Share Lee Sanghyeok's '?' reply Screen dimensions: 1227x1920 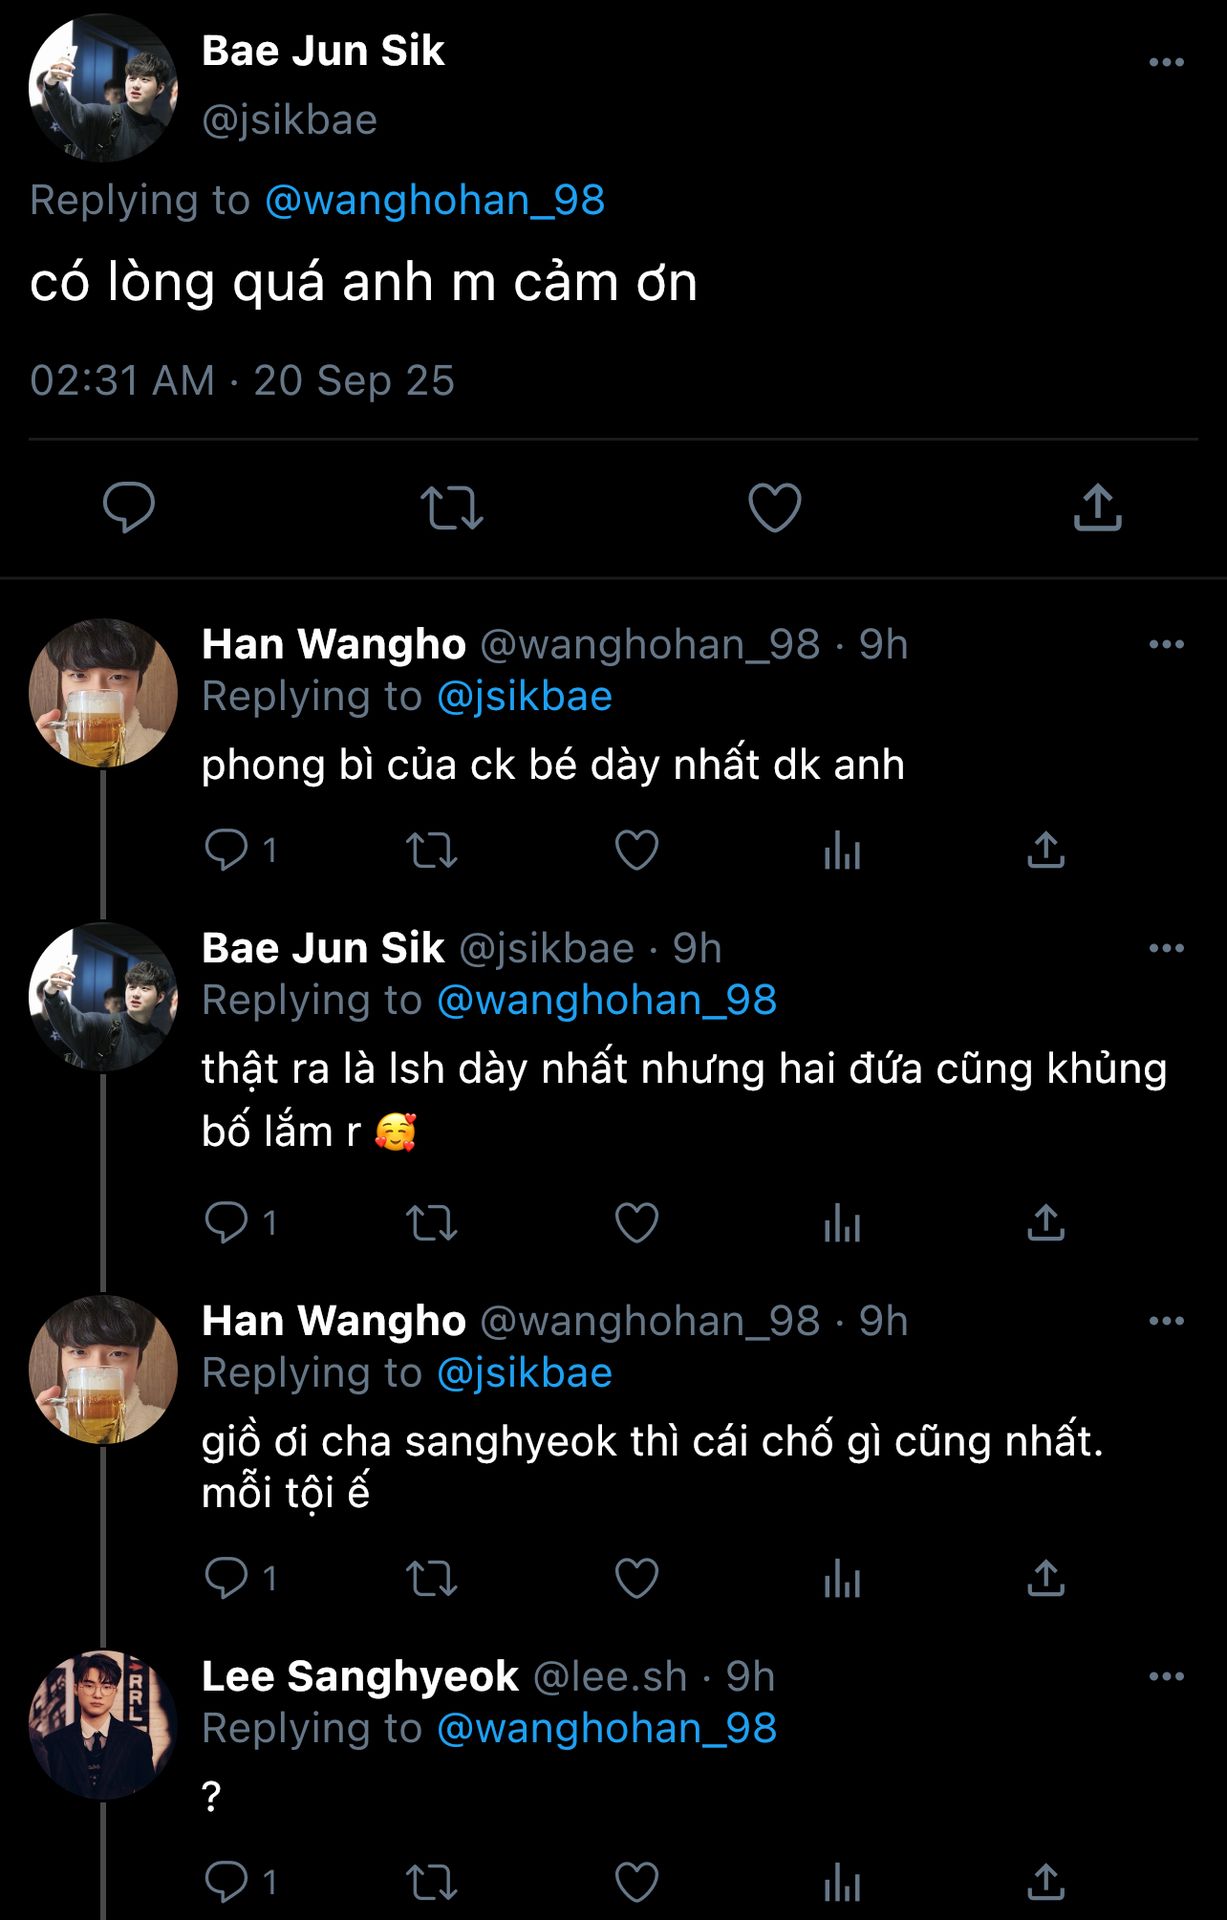1046,1883
